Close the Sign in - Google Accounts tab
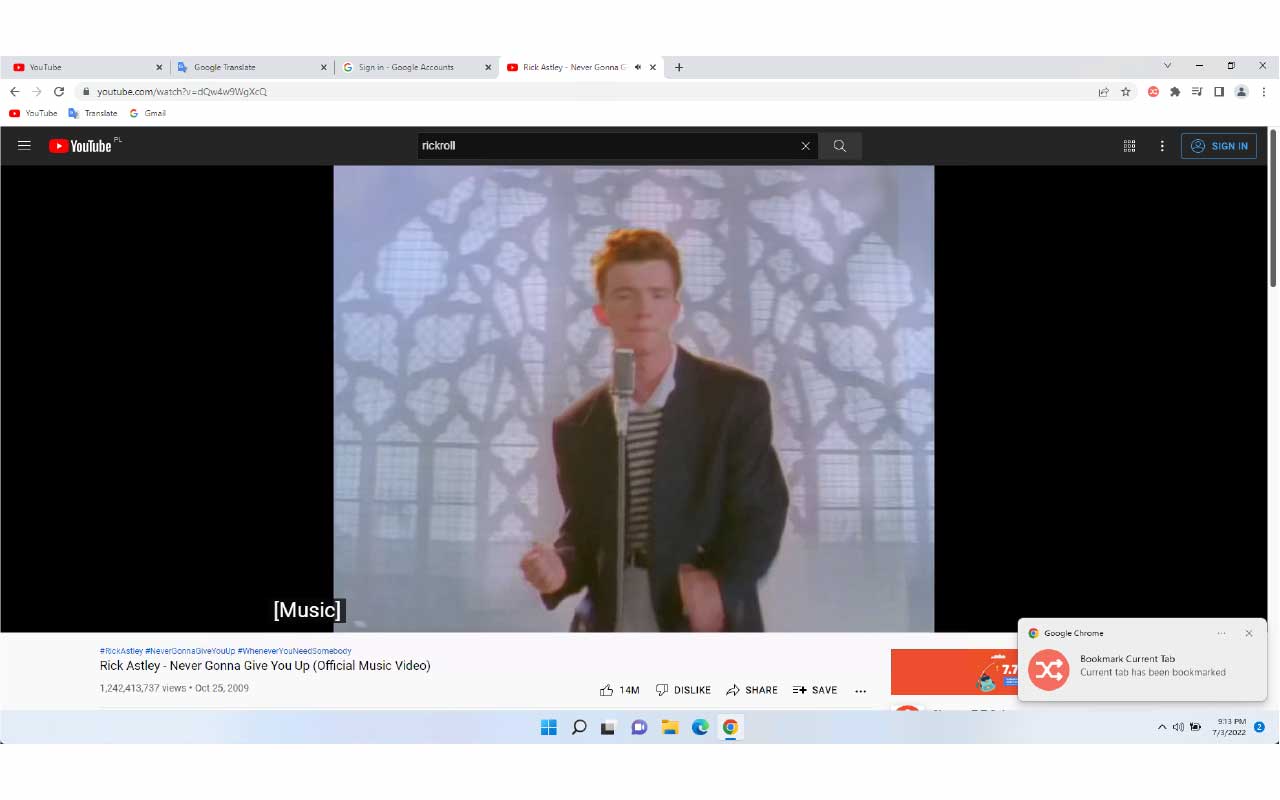 (488, 67)
